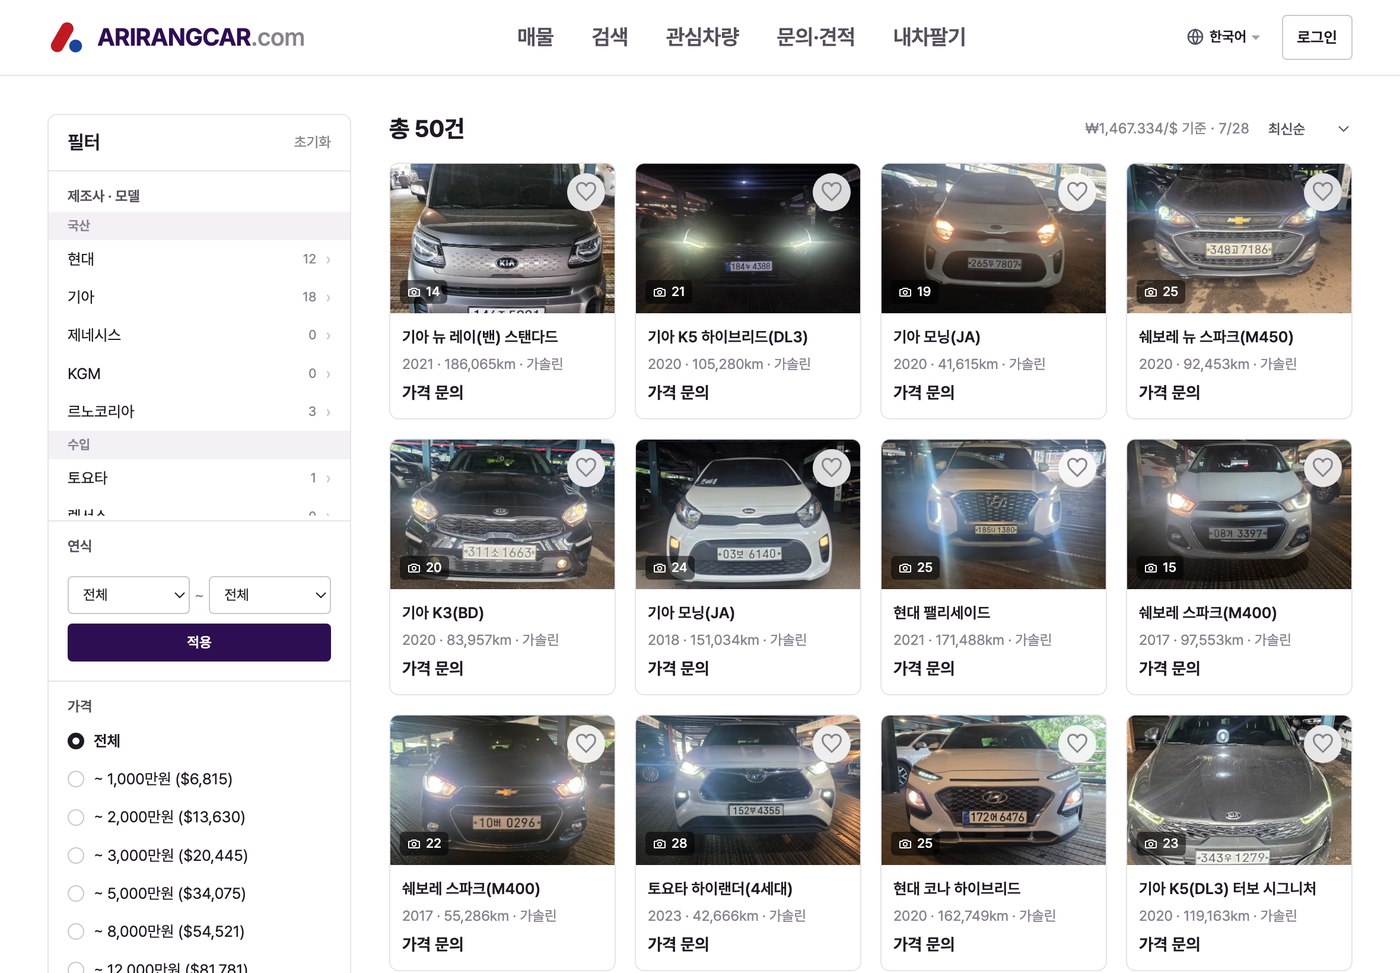Open the 20 photos badge on K3(BD)
The image size is (1400, 973).
pyautogui.click(x=424, y=568)
